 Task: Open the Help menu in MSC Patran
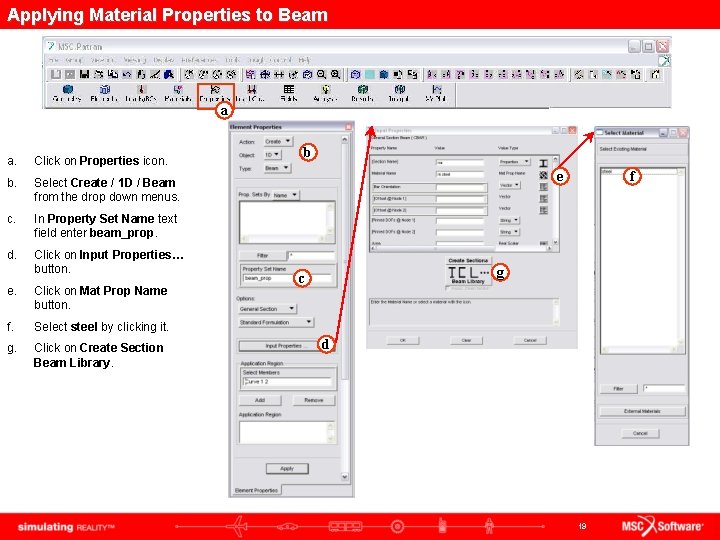click(x=304, y=60)
